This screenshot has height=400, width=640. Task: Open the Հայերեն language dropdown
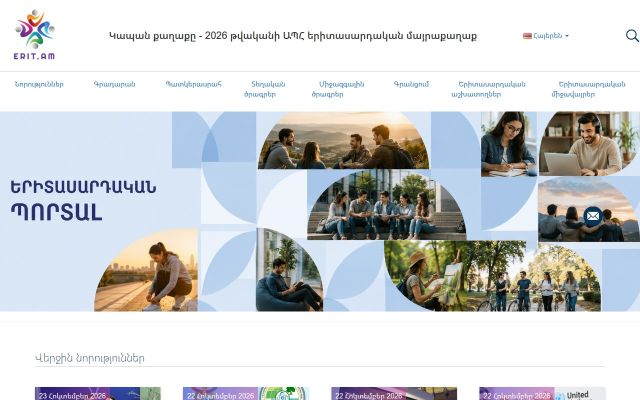[546, 36]
